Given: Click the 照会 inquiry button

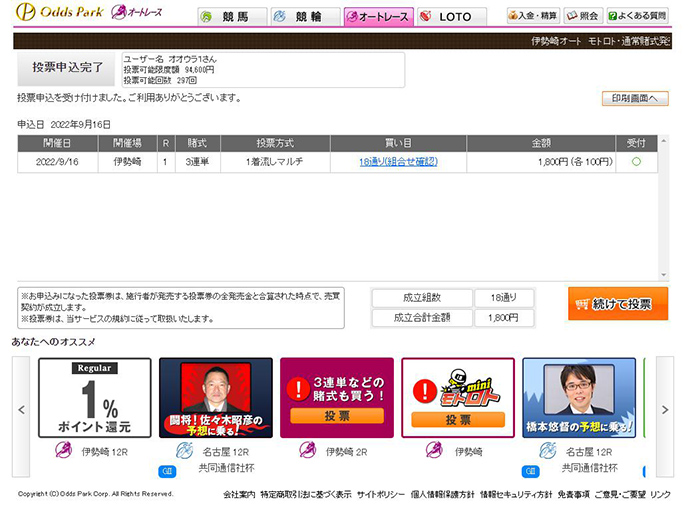Looking at the screenshot, I should 583,16.
